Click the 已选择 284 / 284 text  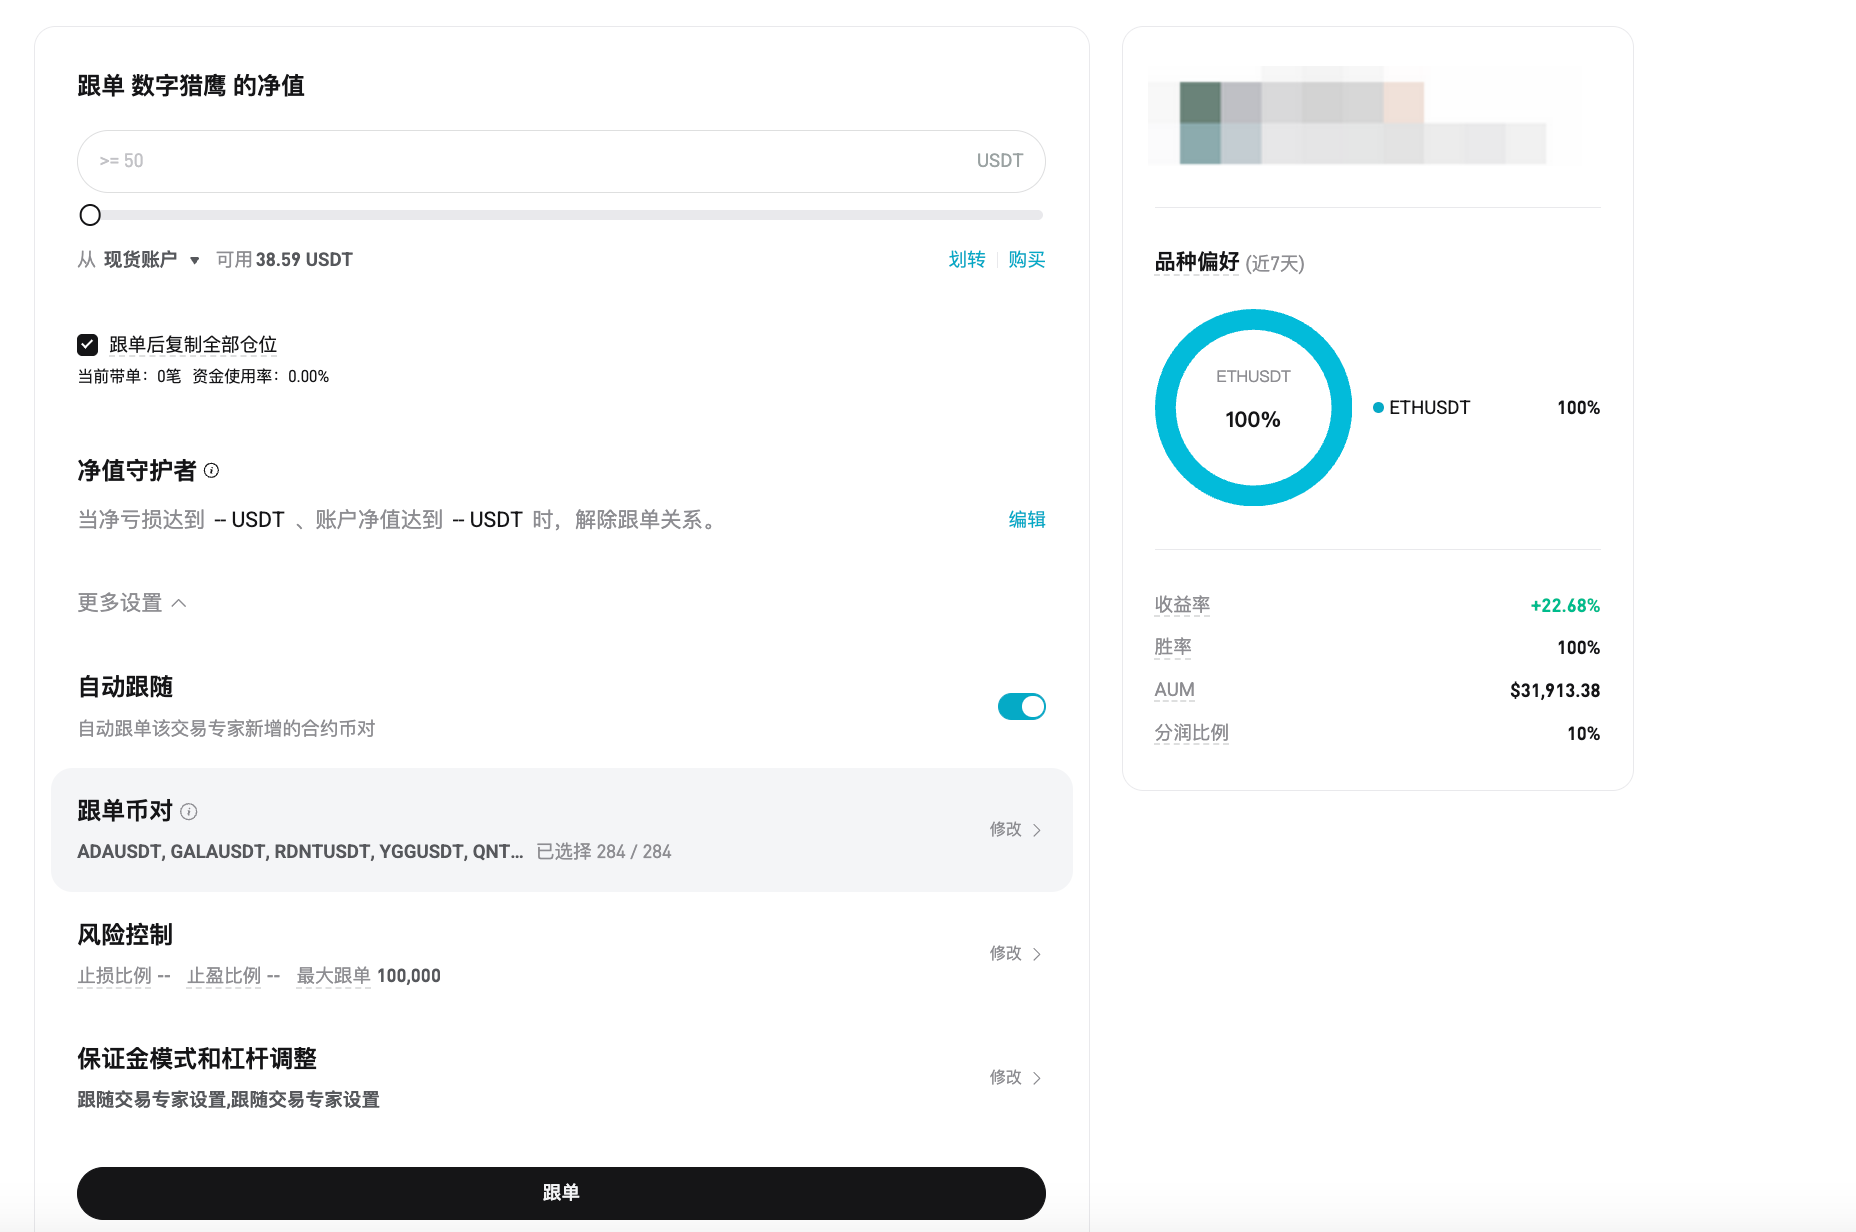604,852
